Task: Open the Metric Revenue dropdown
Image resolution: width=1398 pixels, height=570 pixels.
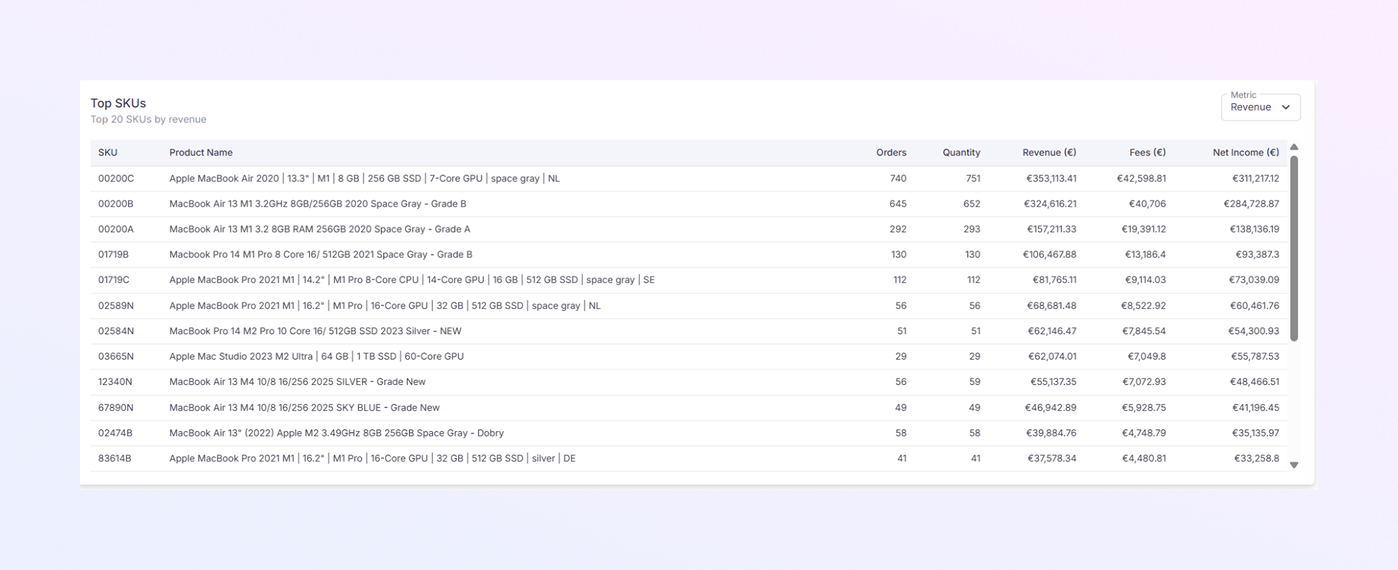Action: 1260,107
